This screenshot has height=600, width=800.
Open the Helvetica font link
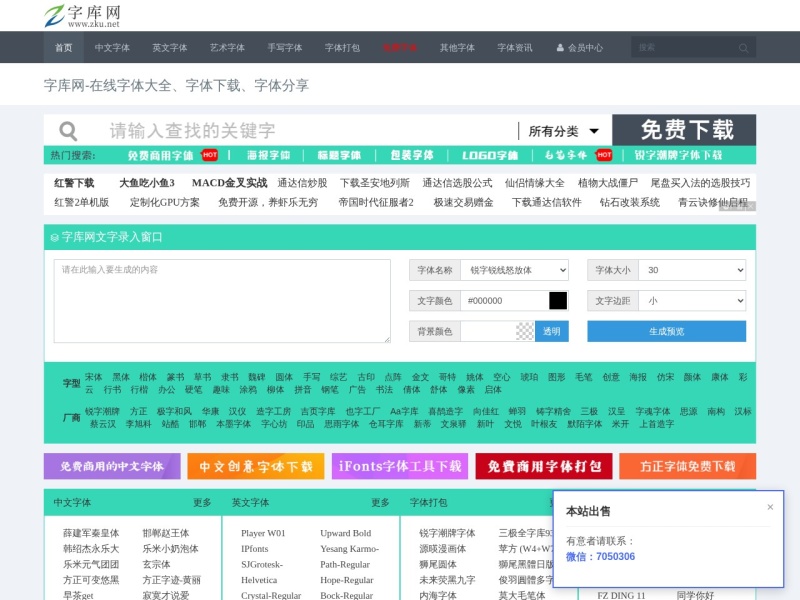[x=259, y=580]
